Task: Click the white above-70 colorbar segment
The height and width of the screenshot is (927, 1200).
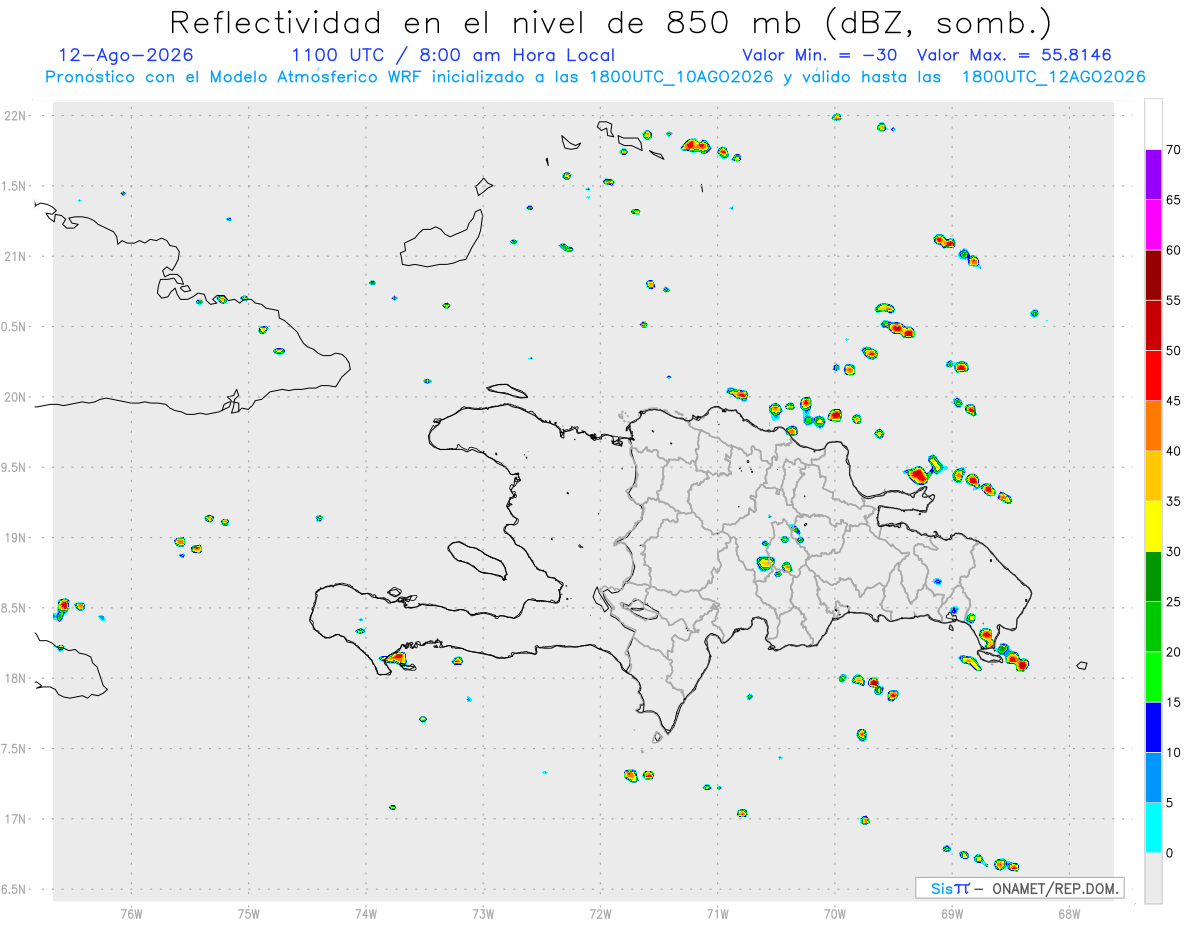Action: pos(1153,124)
